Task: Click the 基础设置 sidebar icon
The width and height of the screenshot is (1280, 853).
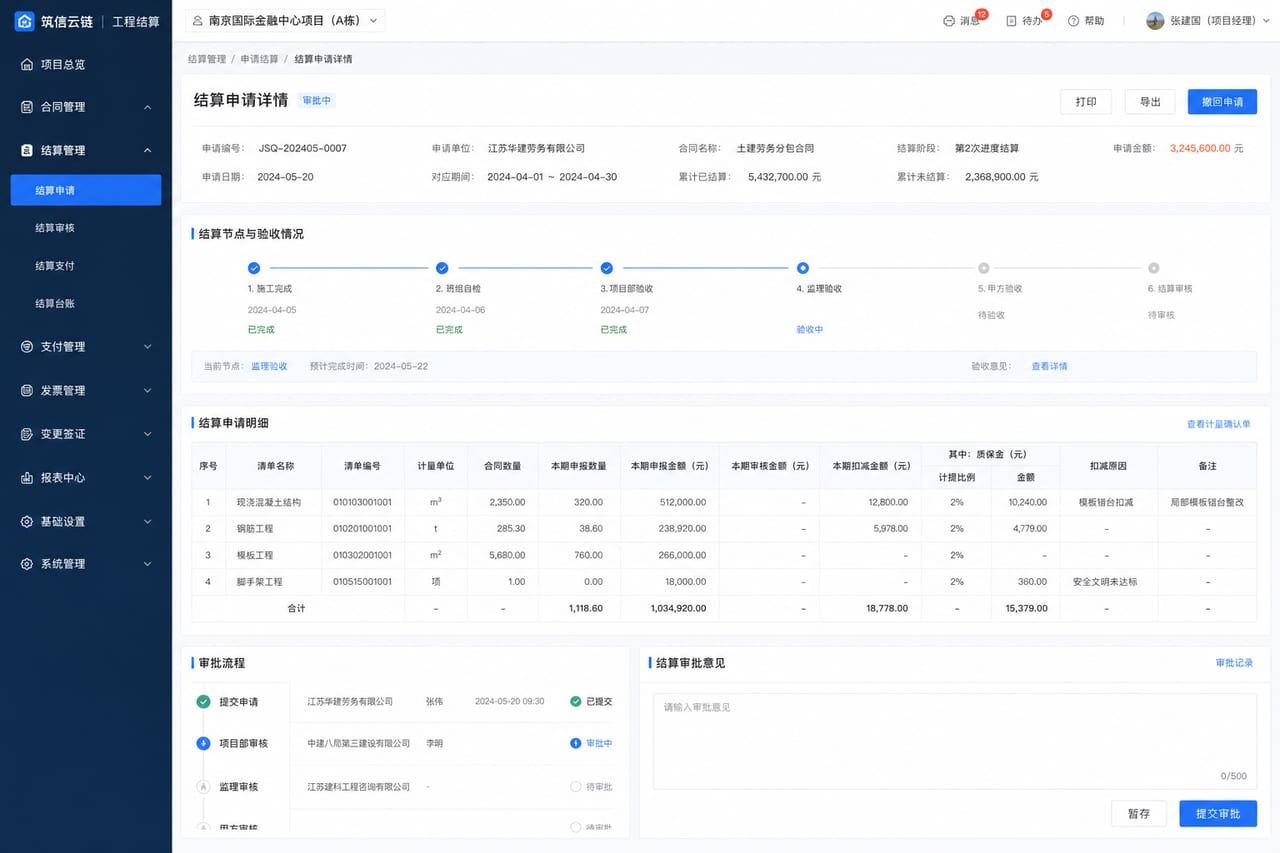Action: click(x=27, y=521)
